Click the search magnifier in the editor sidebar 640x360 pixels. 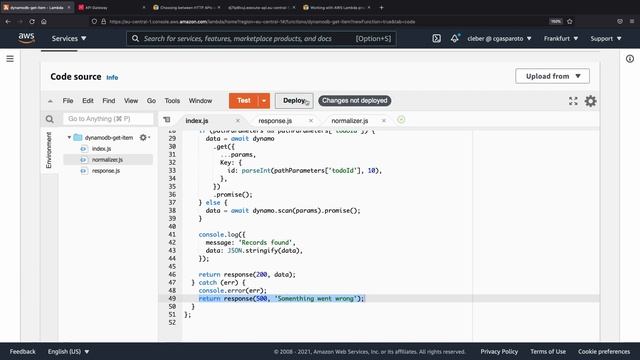click(x=49, y=119)
